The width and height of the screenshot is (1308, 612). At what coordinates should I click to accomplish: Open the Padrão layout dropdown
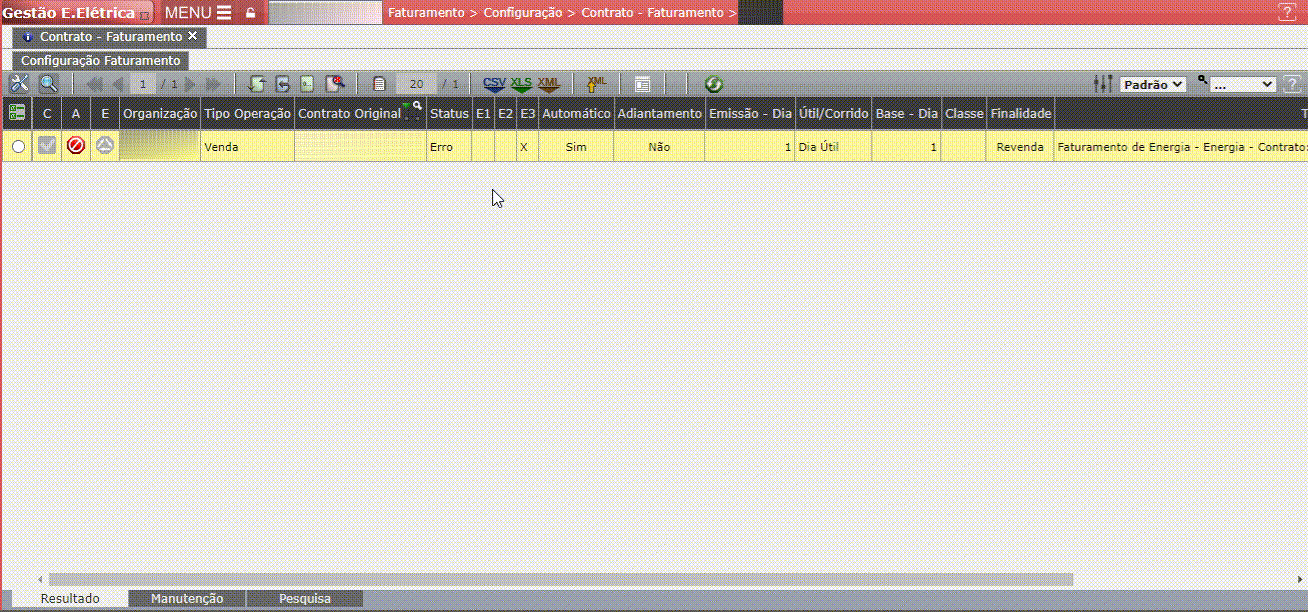click(1152, 85)
